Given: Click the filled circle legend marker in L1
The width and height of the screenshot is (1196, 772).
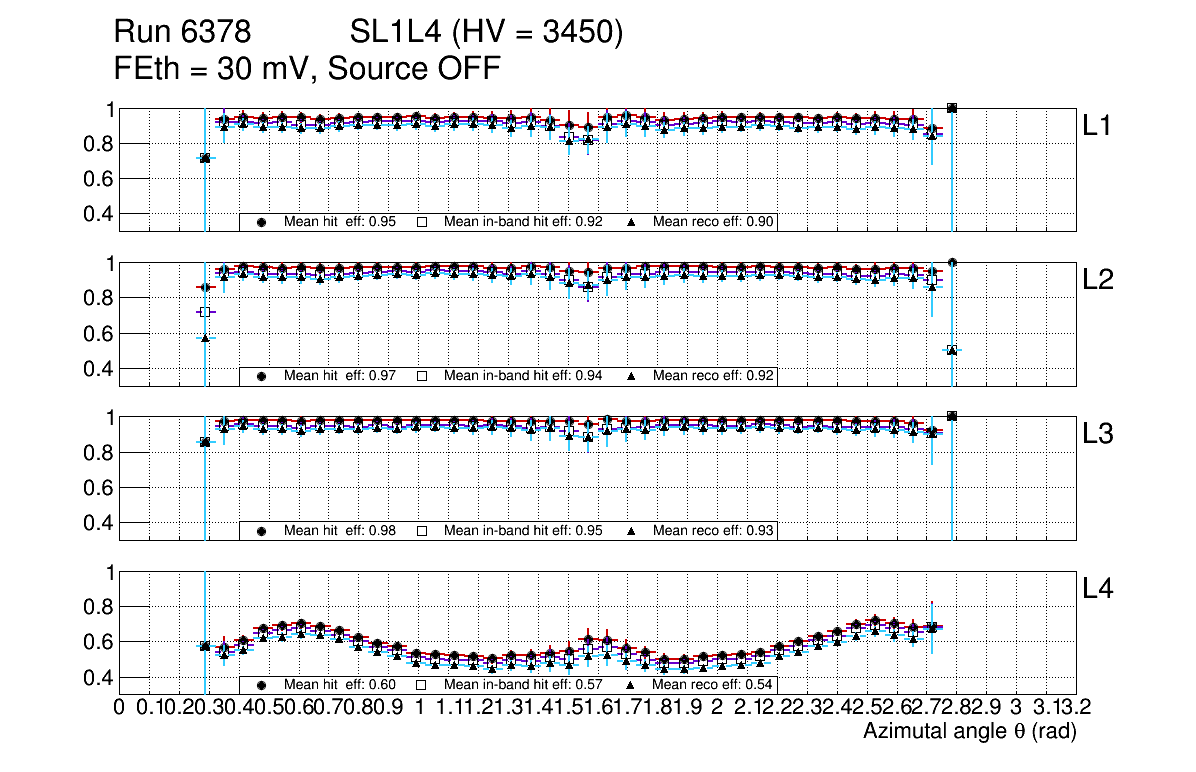Looking at the screenshot, I should coord(262,222).
